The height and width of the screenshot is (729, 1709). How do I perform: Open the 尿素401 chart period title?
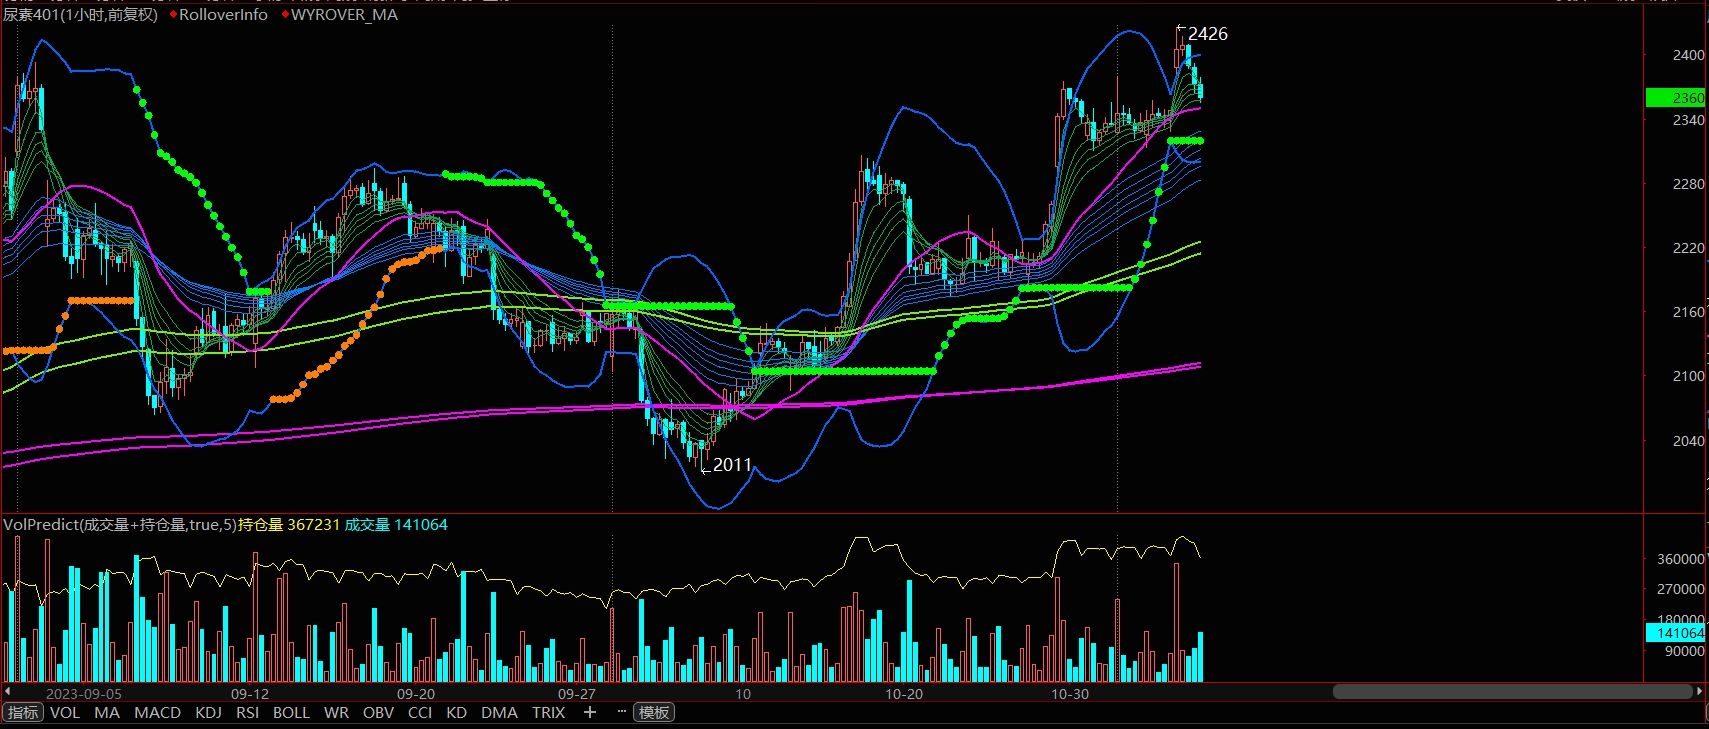[x=80, y=15]
